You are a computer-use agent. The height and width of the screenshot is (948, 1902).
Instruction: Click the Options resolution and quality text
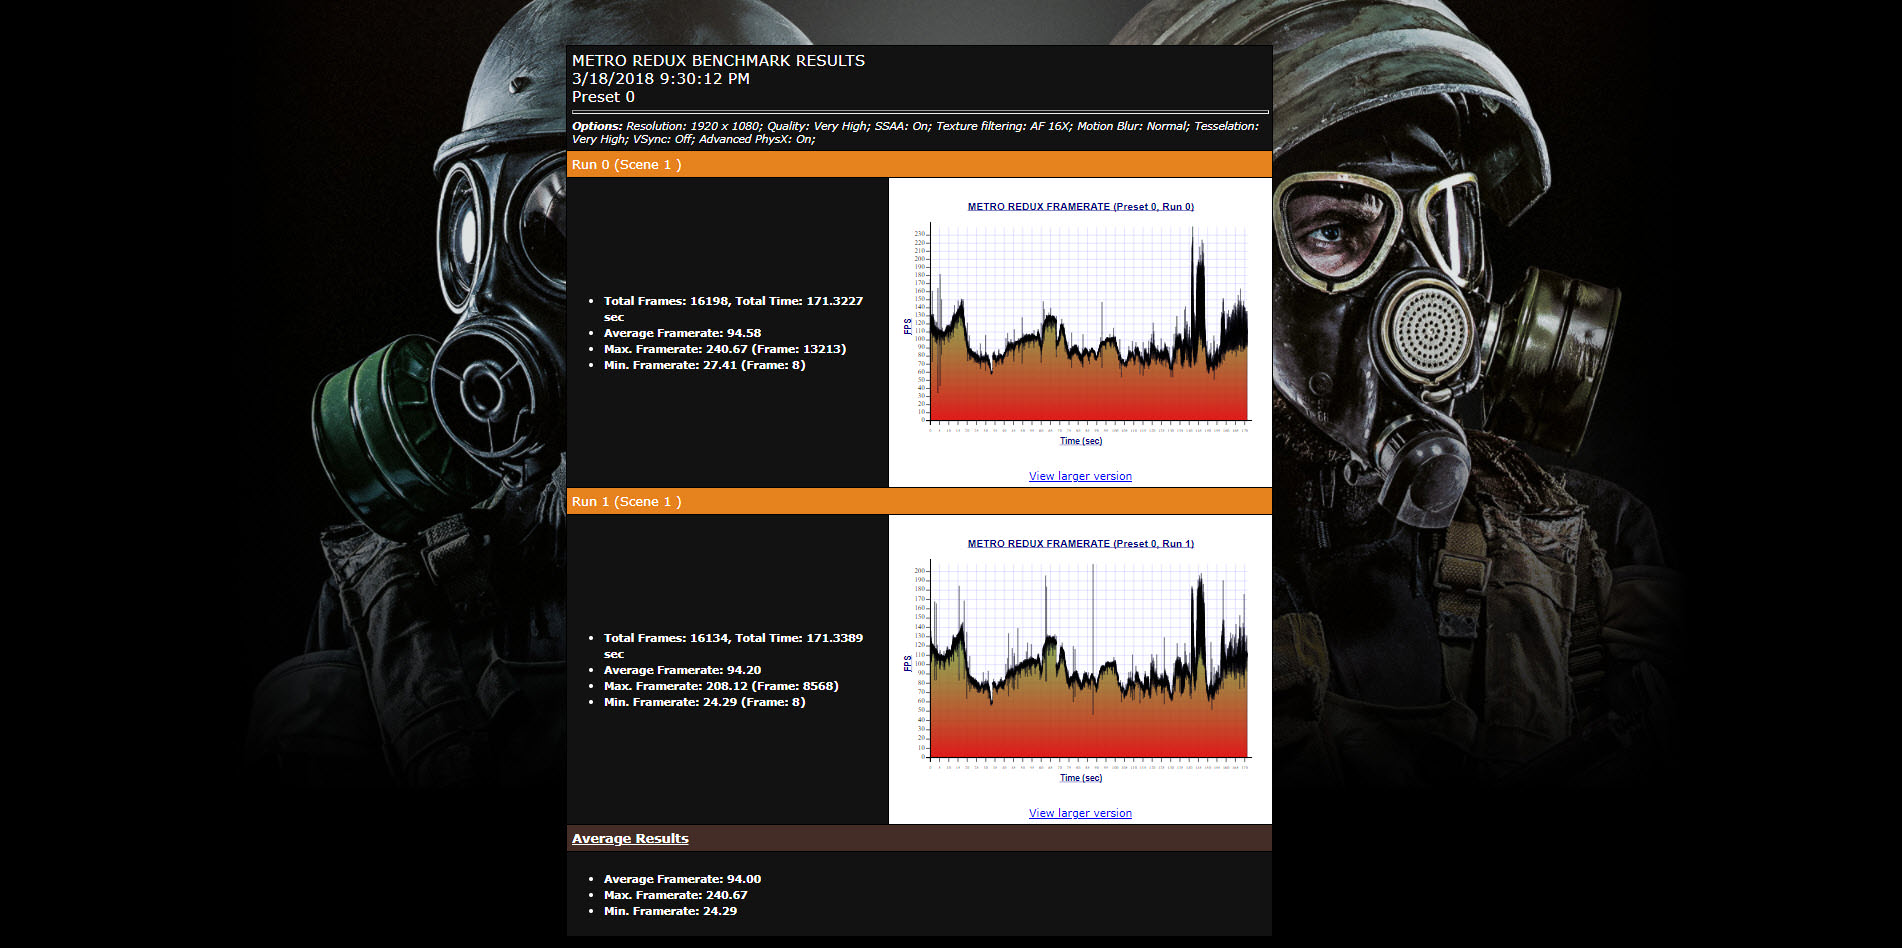coord(915,133)
